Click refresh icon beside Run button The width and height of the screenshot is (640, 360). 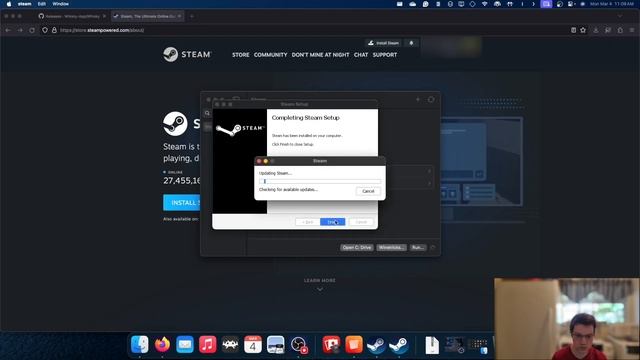433,247
